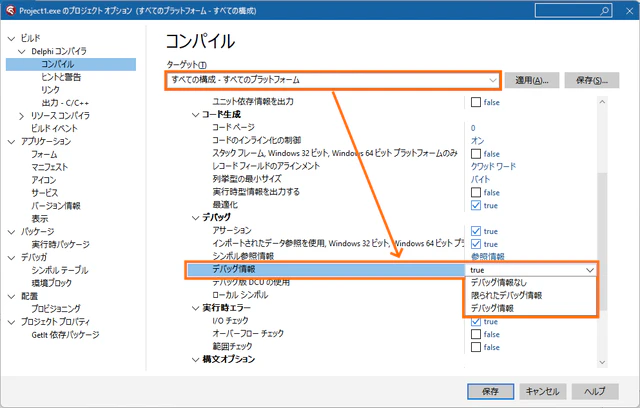This screenshot has width=640, height=408.
Task: Select GetIt 依存パッケージ in the tree
Action: click(x=65, y=335)
